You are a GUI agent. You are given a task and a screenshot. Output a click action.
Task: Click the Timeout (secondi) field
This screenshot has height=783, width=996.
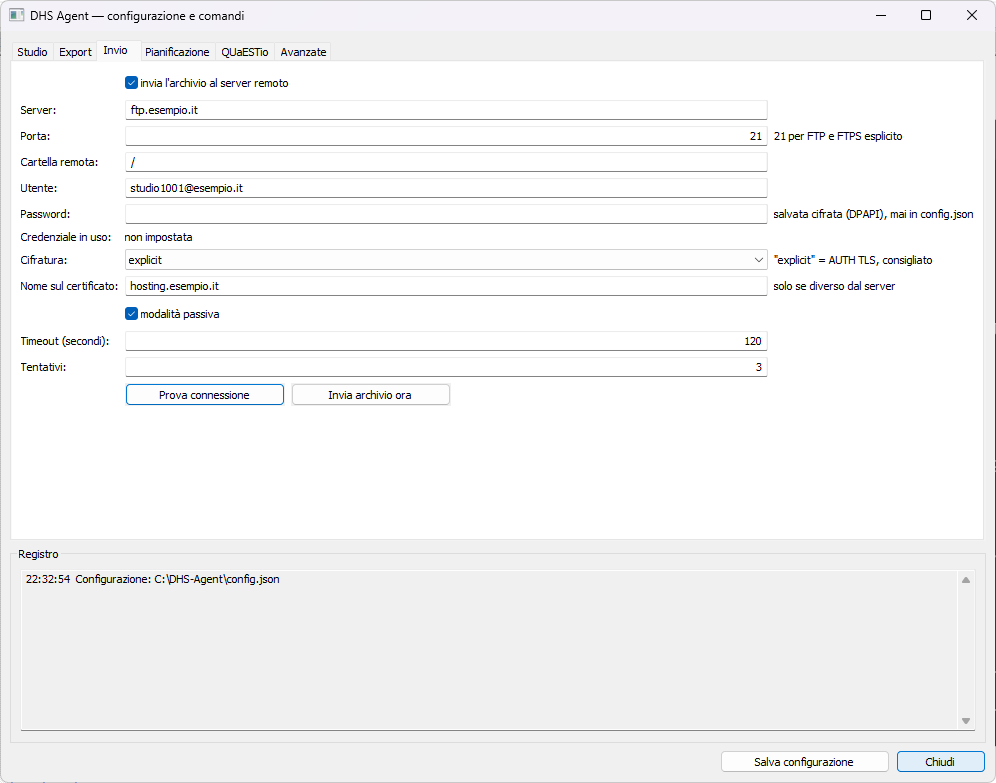pos(446,341)
